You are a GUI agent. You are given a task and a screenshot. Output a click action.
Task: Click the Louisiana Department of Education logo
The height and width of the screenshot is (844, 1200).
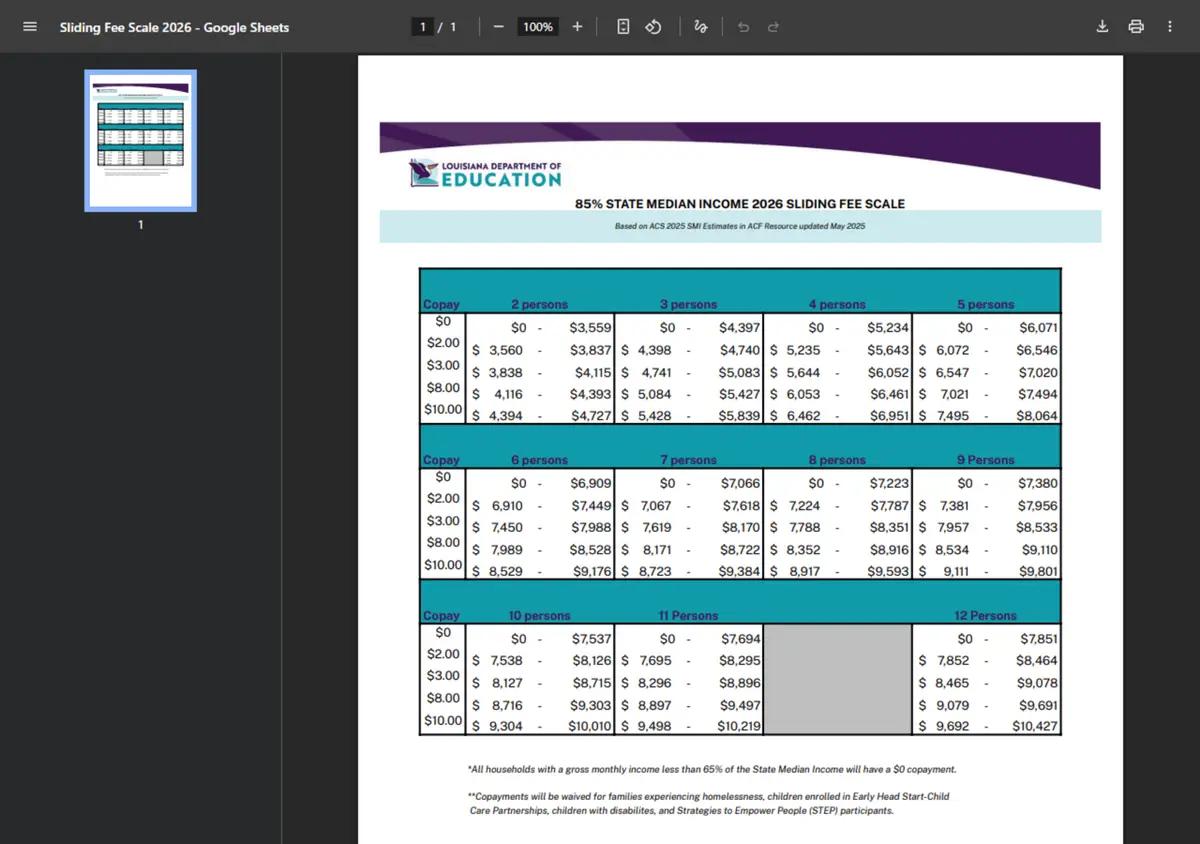pos(486,174)
